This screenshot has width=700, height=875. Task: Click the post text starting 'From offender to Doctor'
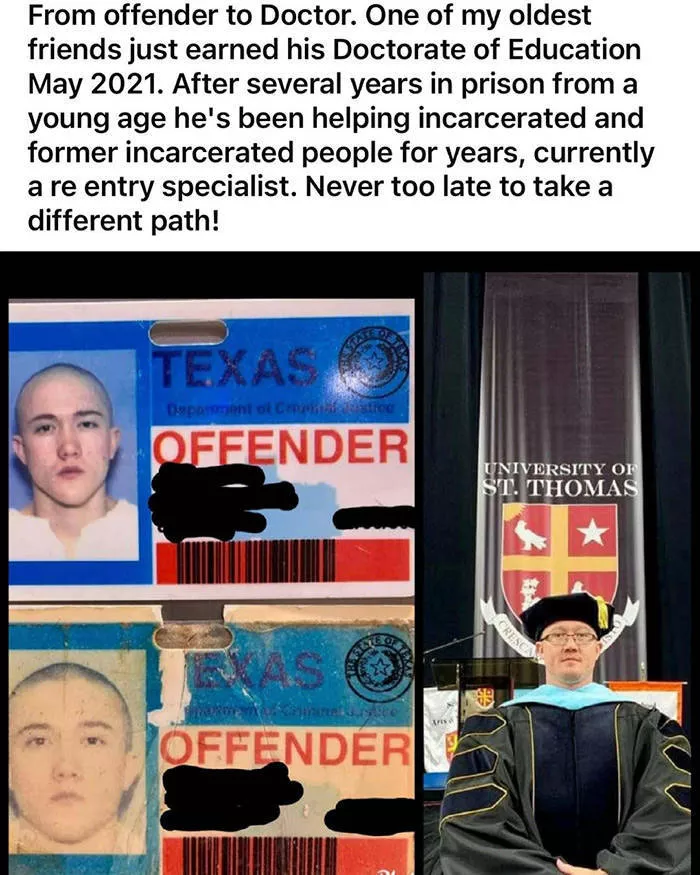341,117
